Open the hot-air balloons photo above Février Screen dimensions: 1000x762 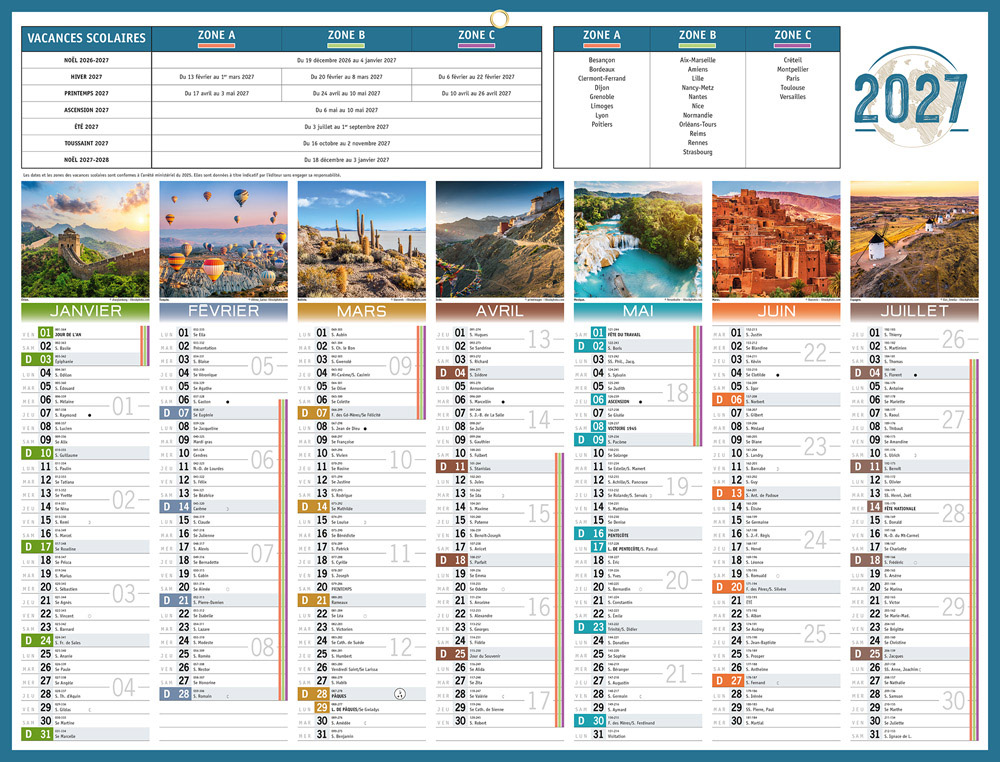[x=223, y=240]
